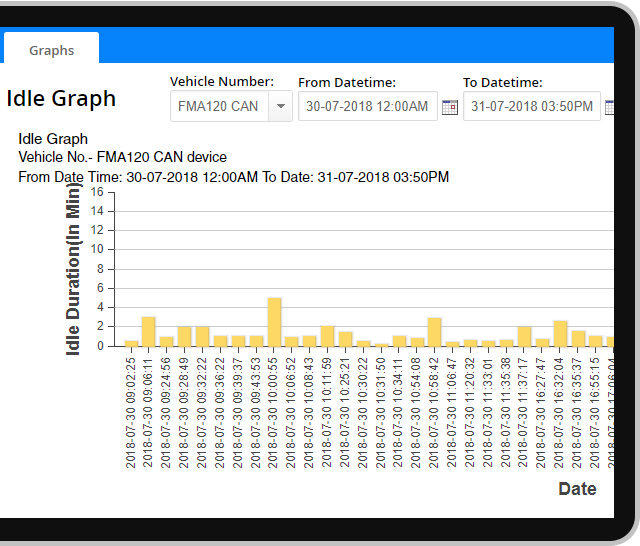This screenshot has width=640, height=546.
Task: Open the From Datetime calendar picker
Action: click(450, 107)
